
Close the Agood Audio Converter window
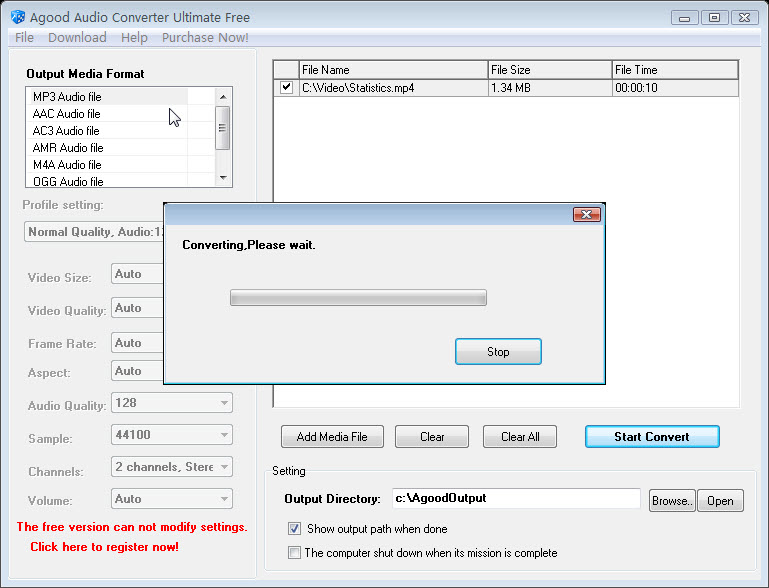(744, 18)
